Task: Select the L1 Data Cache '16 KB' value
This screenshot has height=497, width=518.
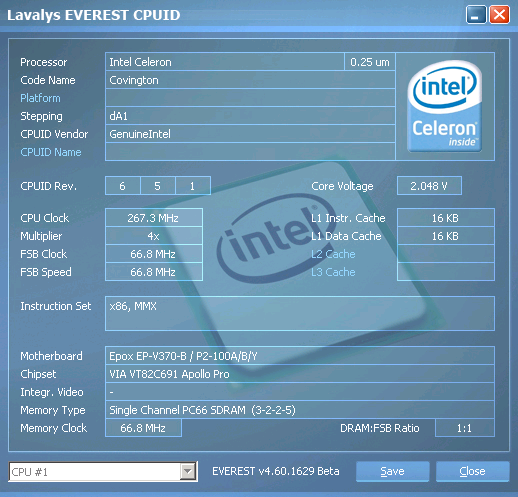Action: [x=446, y=236]
